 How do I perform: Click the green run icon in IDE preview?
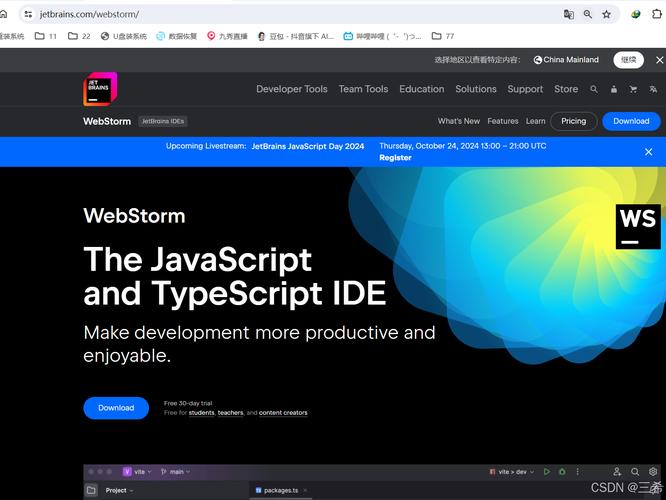547,472
